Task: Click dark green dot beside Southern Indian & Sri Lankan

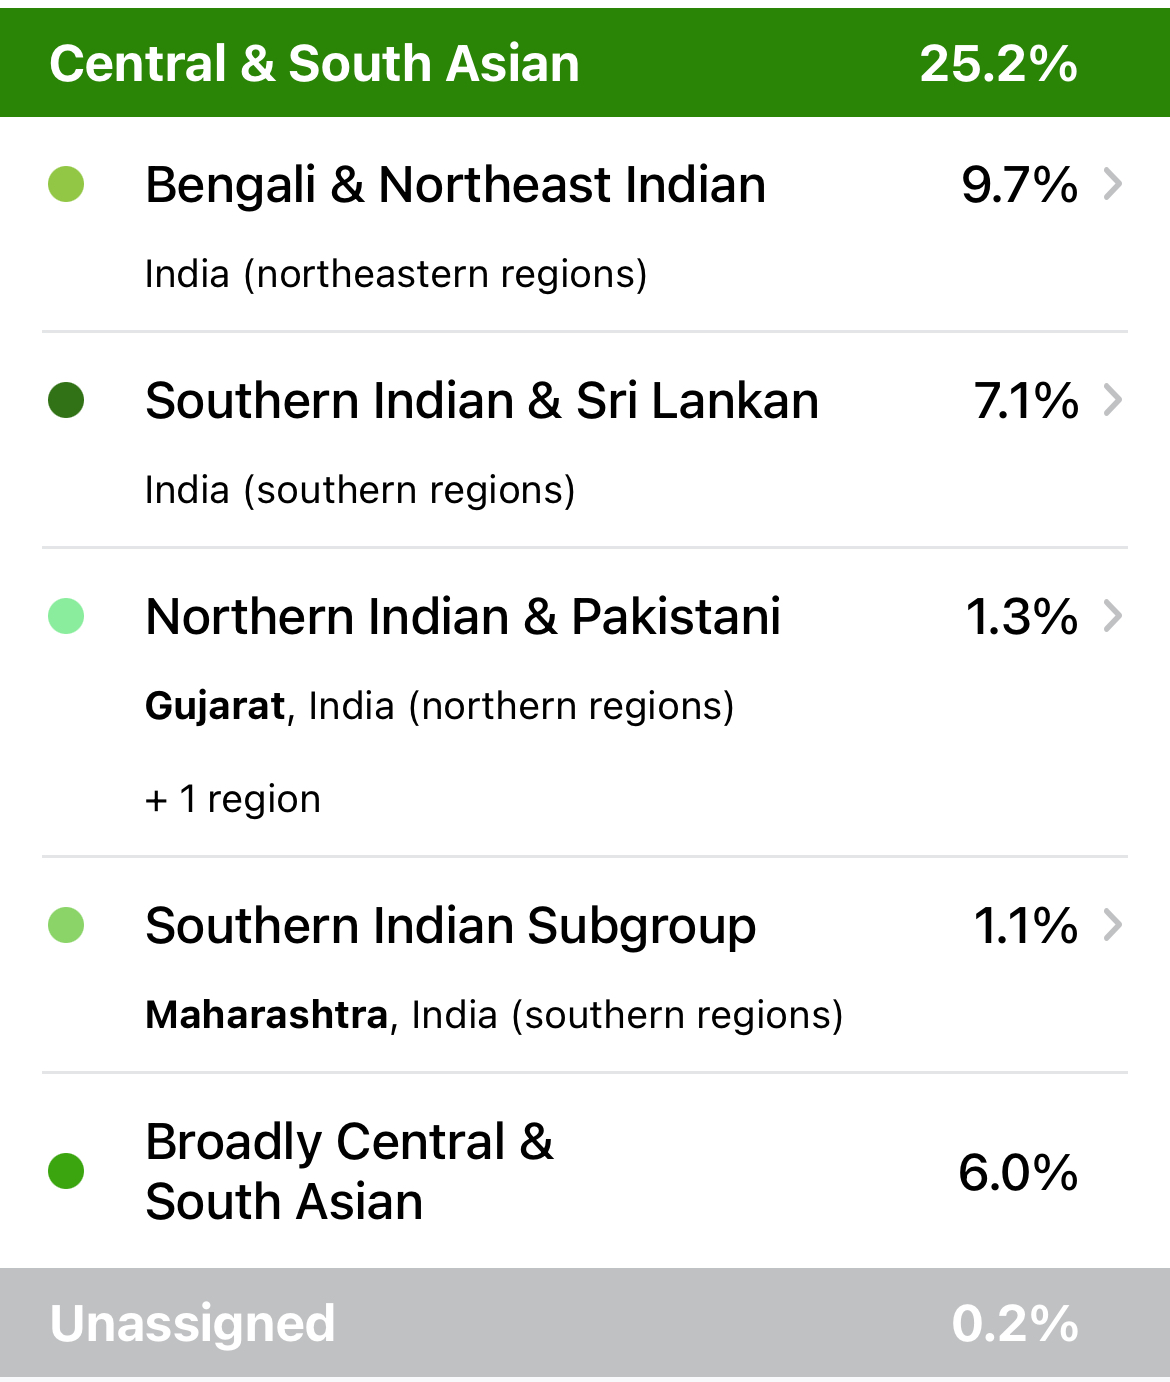Action: coord(66,400)
